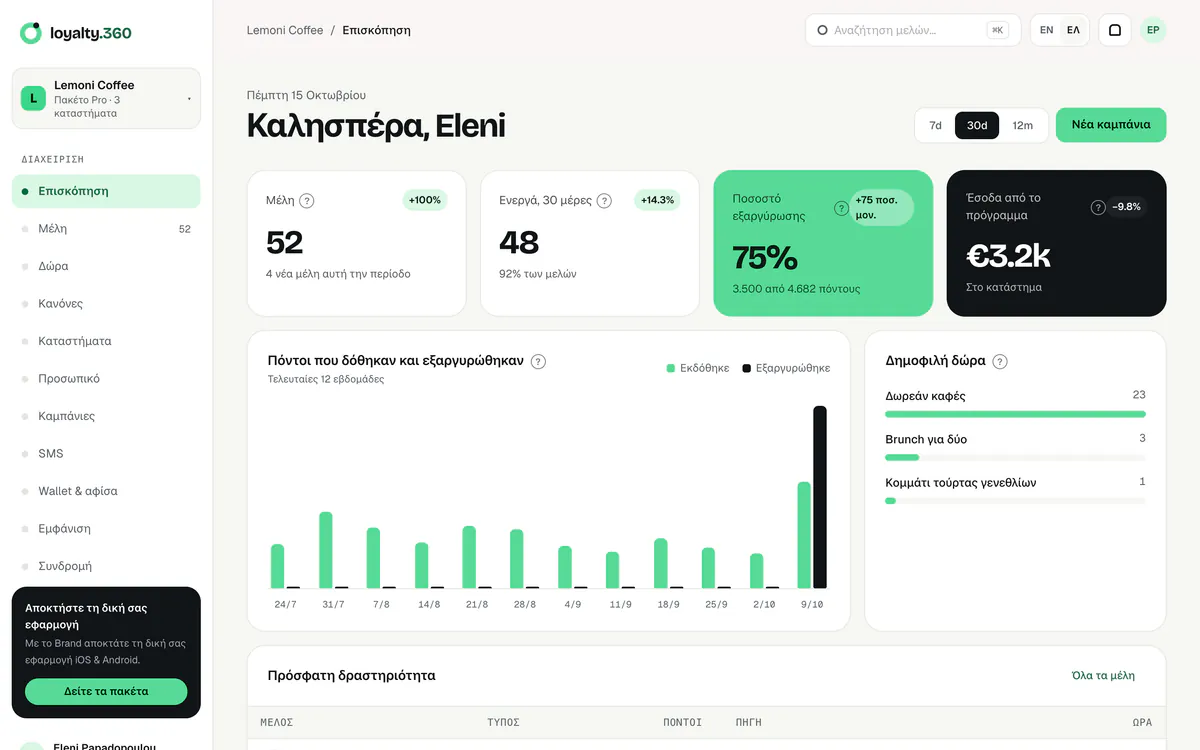Select the 12m time range
This screenshot has height=750, width=1200.
pos(1022,125)
